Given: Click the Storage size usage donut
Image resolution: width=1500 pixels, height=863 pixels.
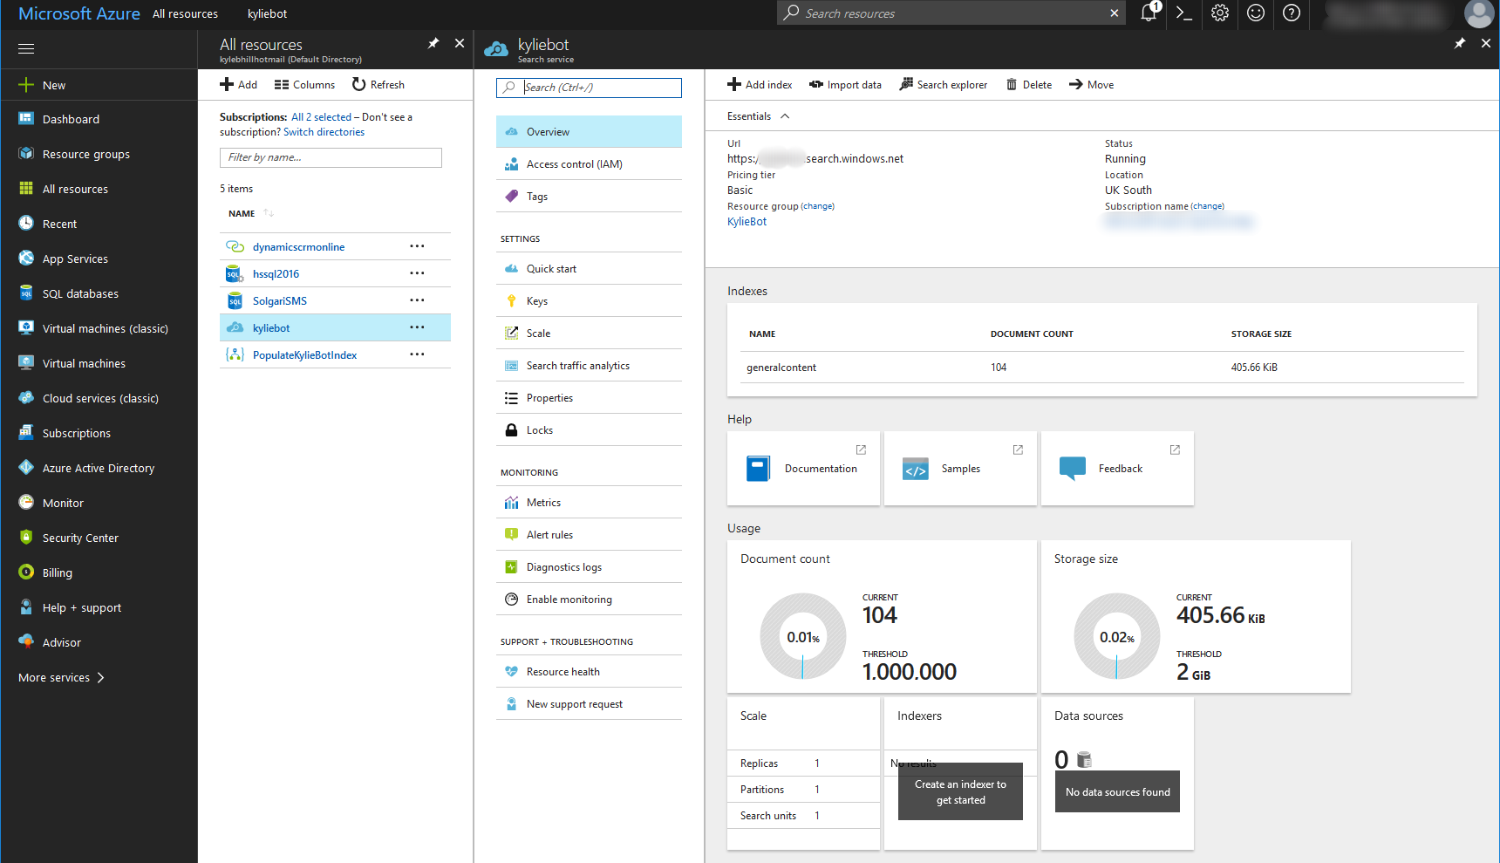Looking at the screenshot, I should 1117,637.
